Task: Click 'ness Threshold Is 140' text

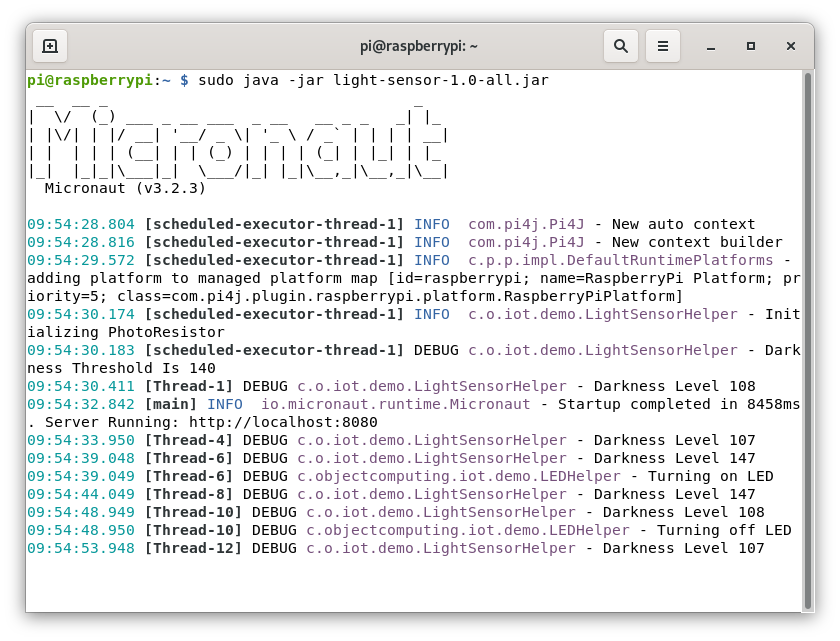Action: pyautogui.click(x=121, y=368)
